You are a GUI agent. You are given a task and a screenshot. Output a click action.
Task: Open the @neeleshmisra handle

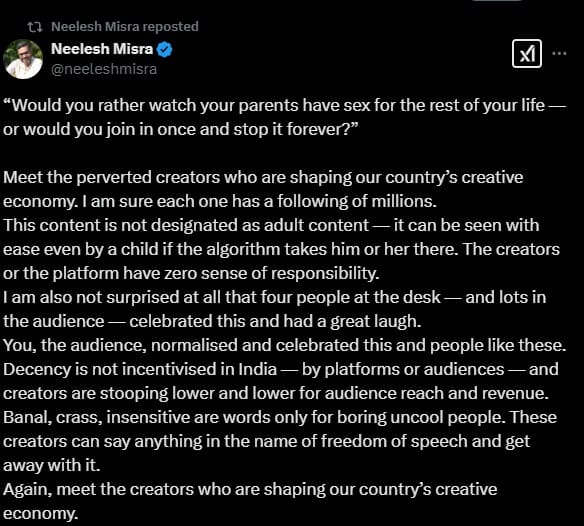(104, 69)
